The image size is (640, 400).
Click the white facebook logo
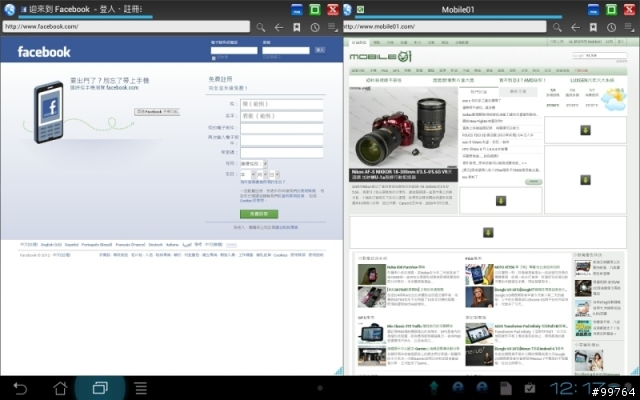click(44, 52)
